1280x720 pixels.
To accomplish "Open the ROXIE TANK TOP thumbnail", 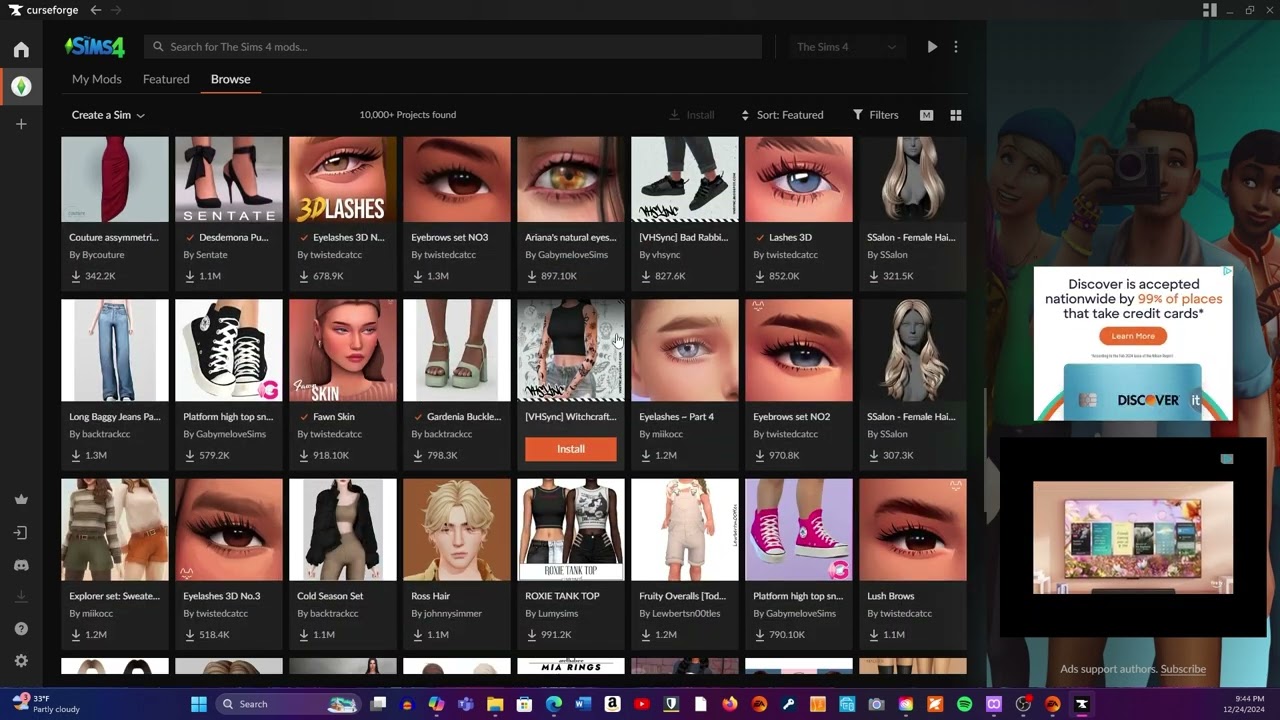I will pyautogui.click(x=571, y=529).
